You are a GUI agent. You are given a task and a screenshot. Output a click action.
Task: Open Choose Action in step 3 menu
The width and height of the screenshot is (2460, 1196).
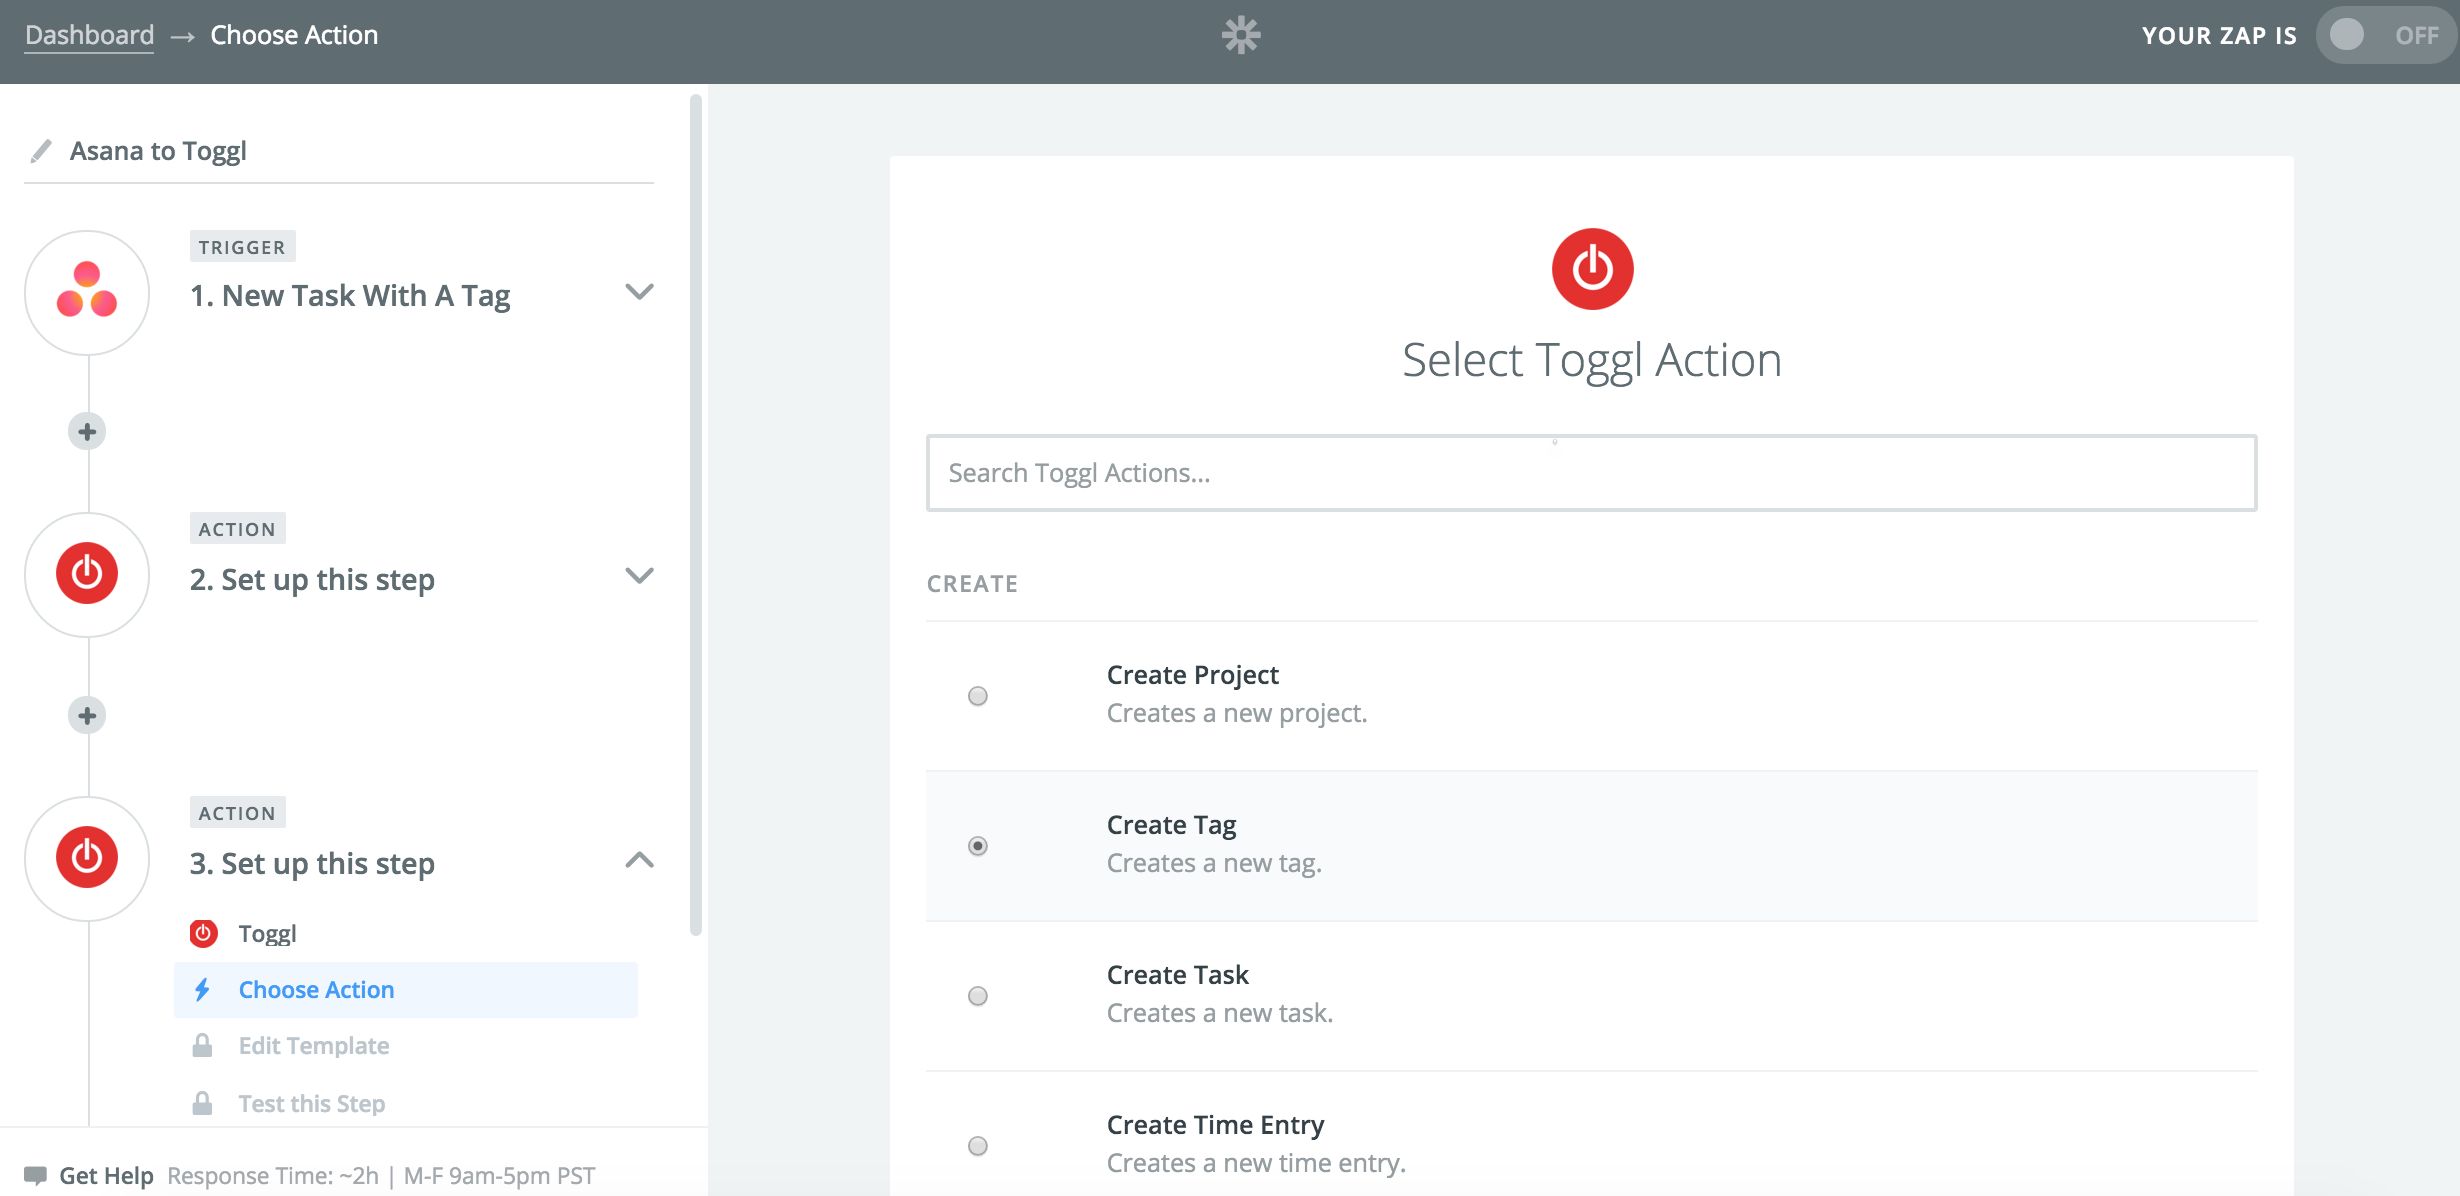pos(406,990)
